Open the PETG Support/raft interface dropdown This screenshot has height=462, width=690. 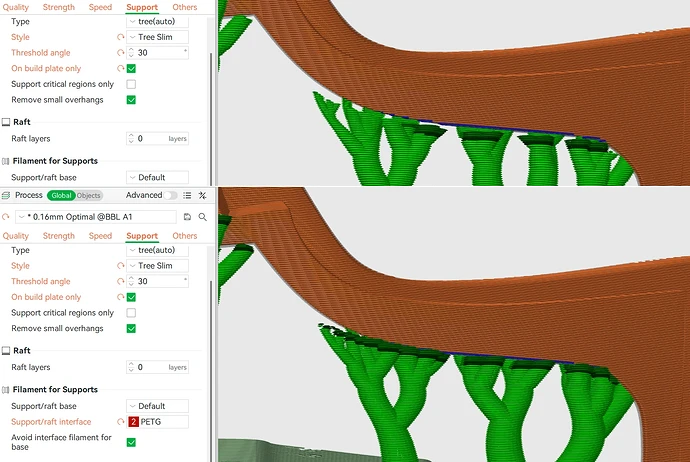click(158, 422)
